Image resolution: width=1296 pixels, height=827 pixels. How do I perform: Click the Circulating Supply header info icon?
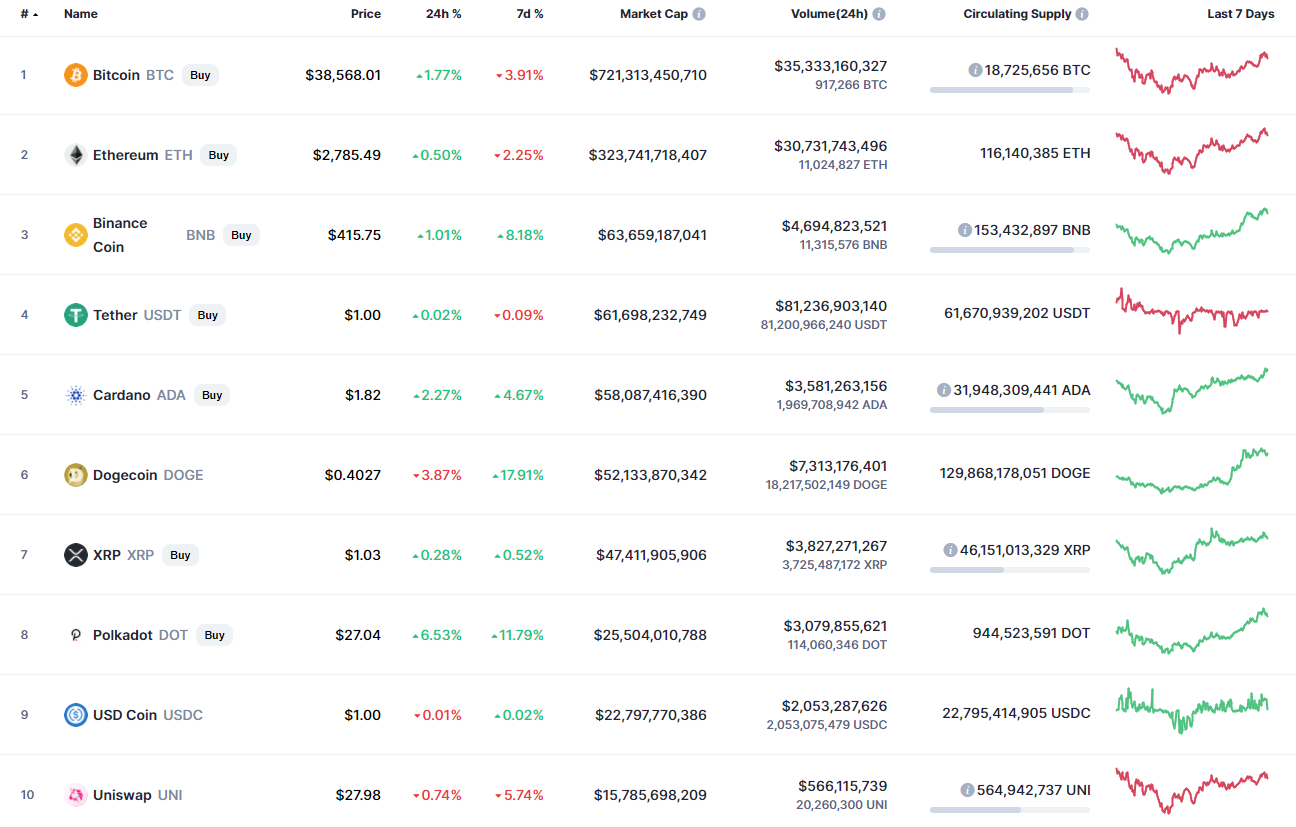coord(1082,14)
